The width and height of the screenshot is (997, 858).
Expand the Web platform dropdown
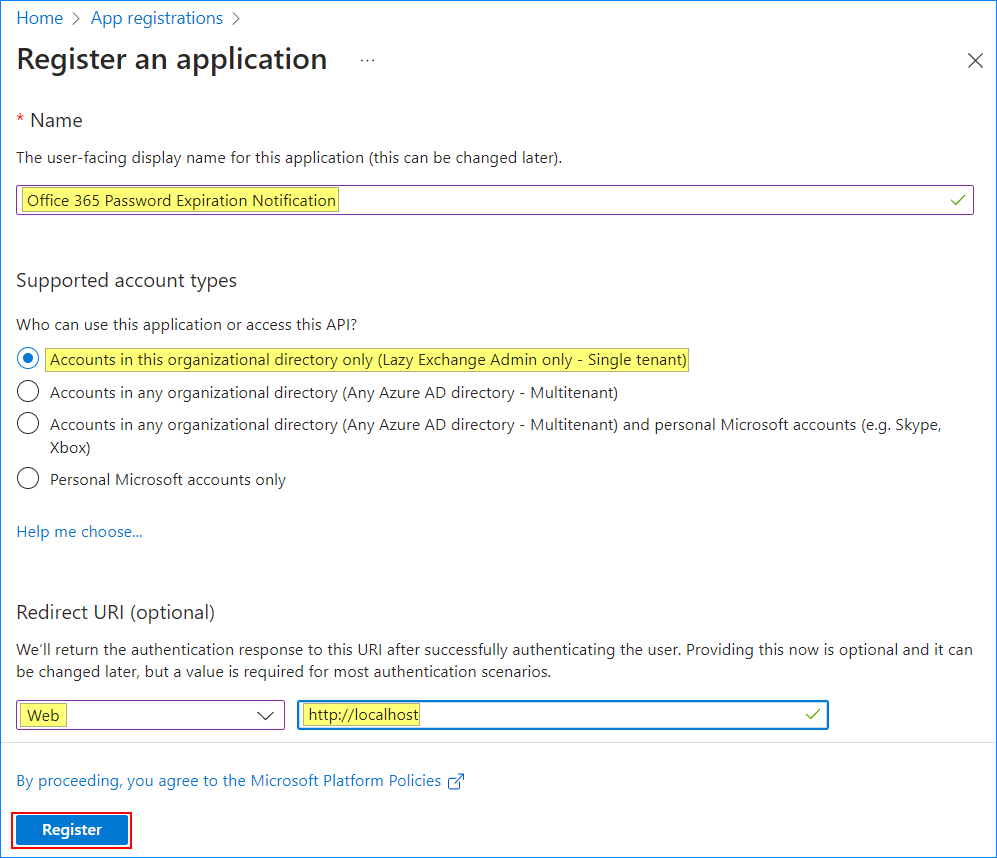[x=151, y=715]
